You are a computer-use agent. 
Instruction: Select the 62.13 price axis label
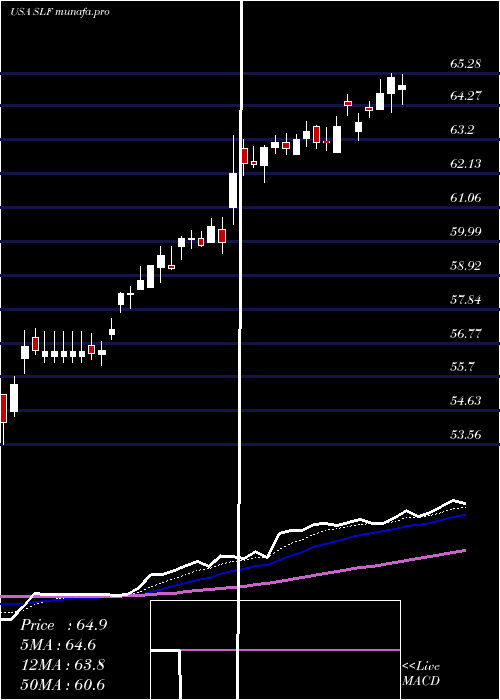[x=465, y=164]
